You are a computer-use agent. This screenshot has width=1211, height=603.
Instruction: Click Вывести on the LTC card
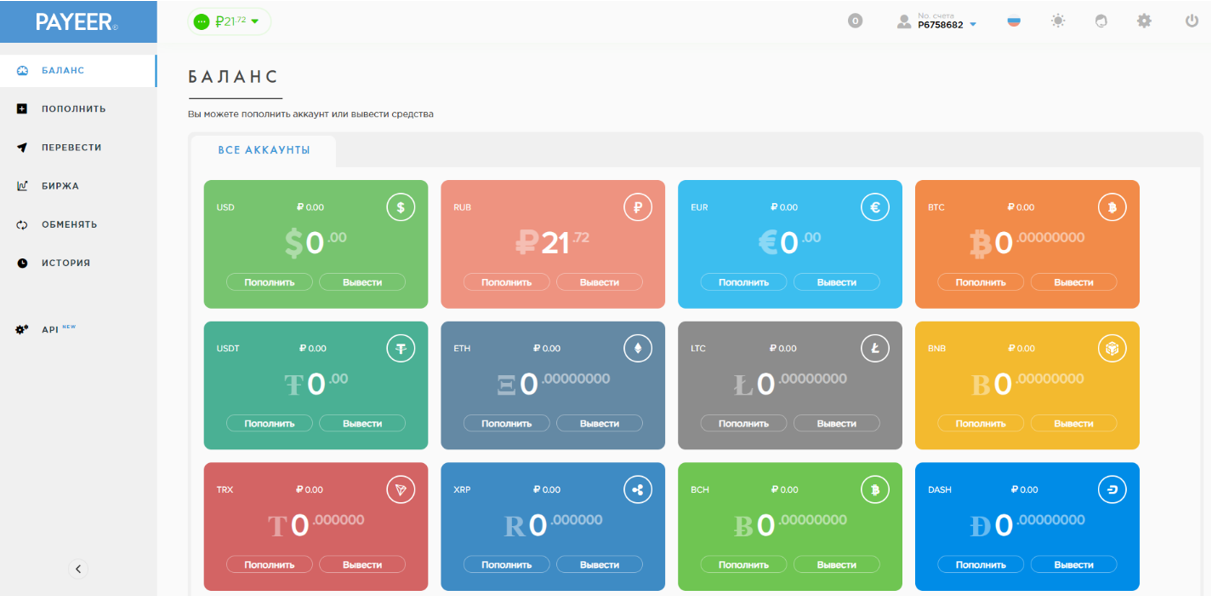pos(836,424)
